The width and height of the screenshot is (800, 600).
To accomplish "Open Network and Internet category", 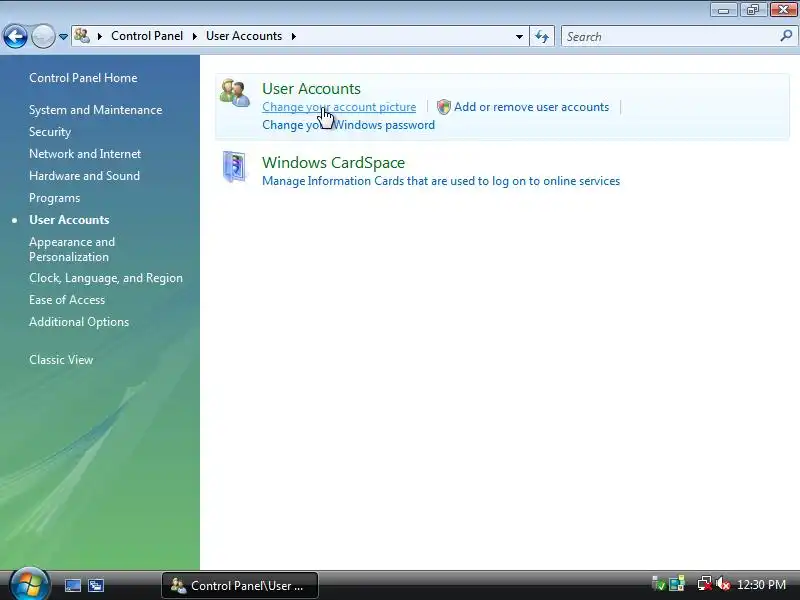I will tap(85, 154).
